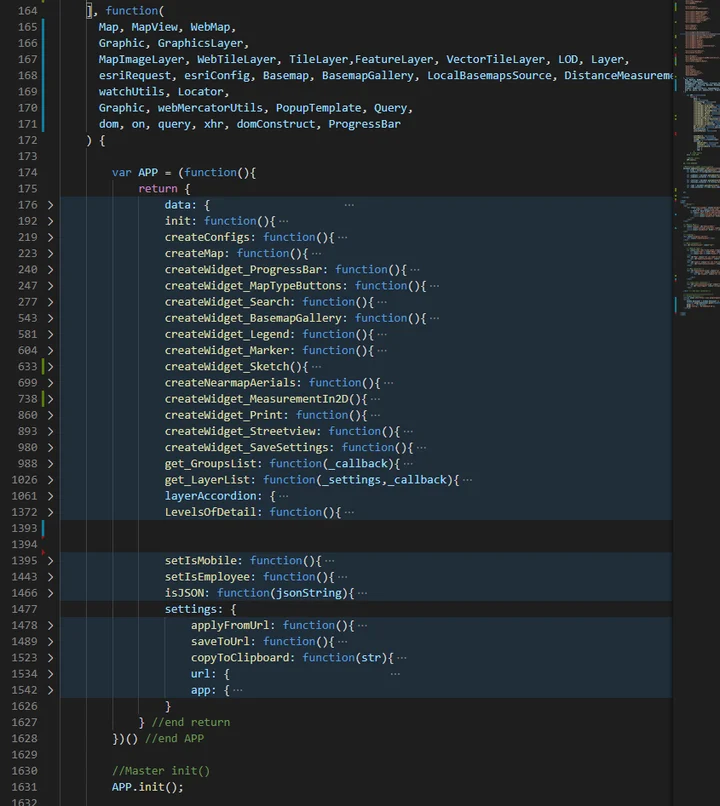
Task: Click 'APP.init();' call
Action: tap(147, 787)
